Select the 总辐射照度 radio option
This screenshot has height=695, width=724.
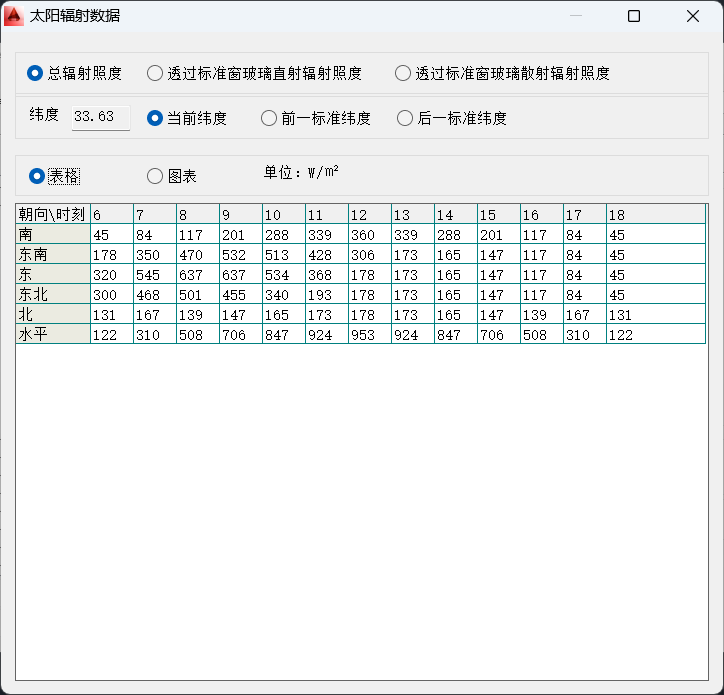click(x=36, y=73)
